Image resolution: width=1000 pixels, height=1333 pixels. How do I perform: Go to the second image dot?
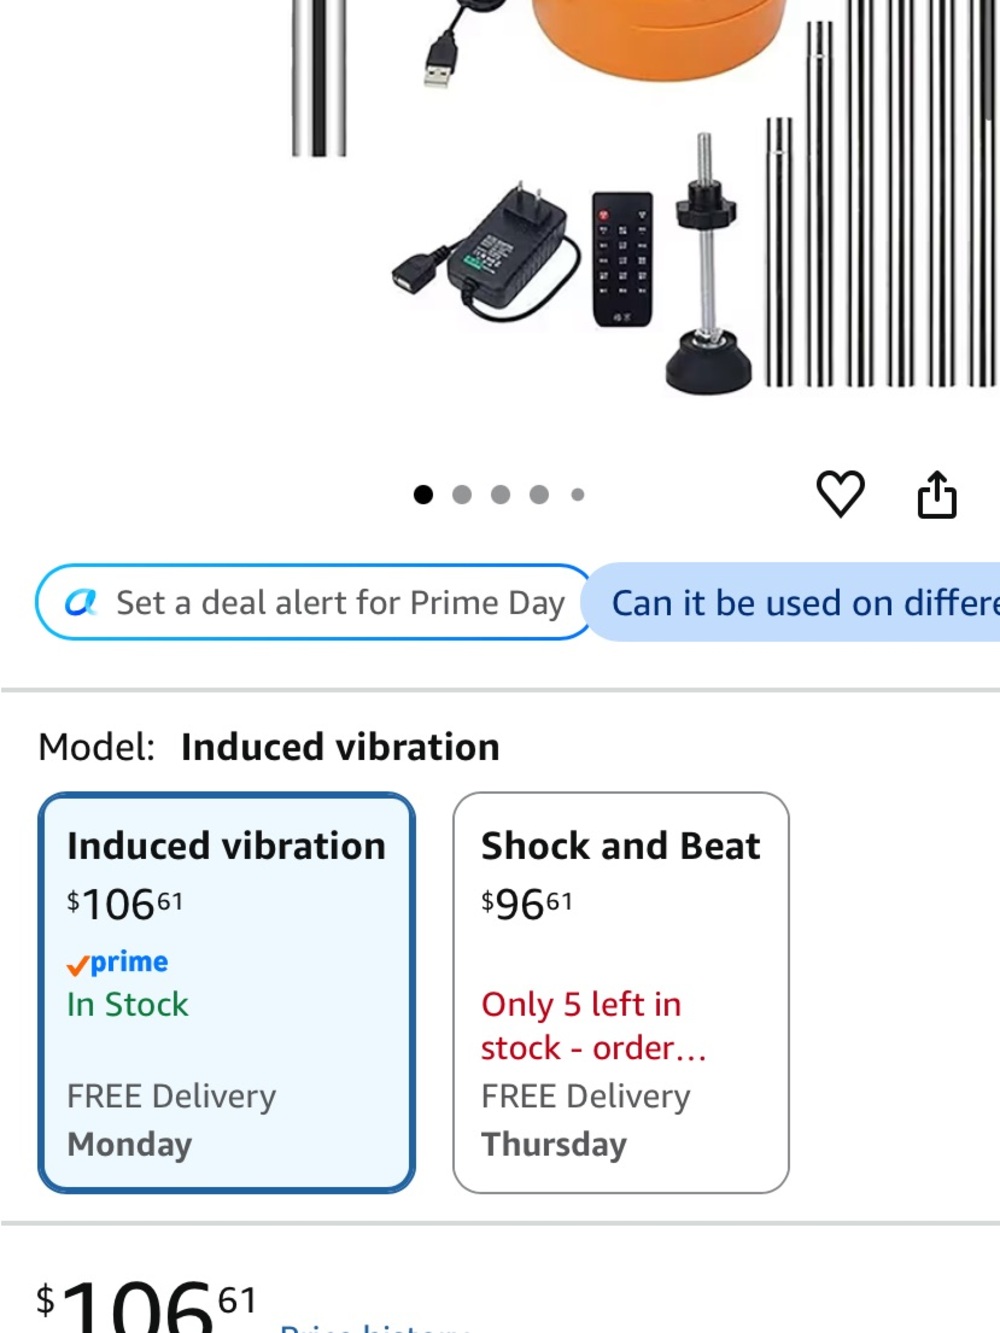(462, 495)
